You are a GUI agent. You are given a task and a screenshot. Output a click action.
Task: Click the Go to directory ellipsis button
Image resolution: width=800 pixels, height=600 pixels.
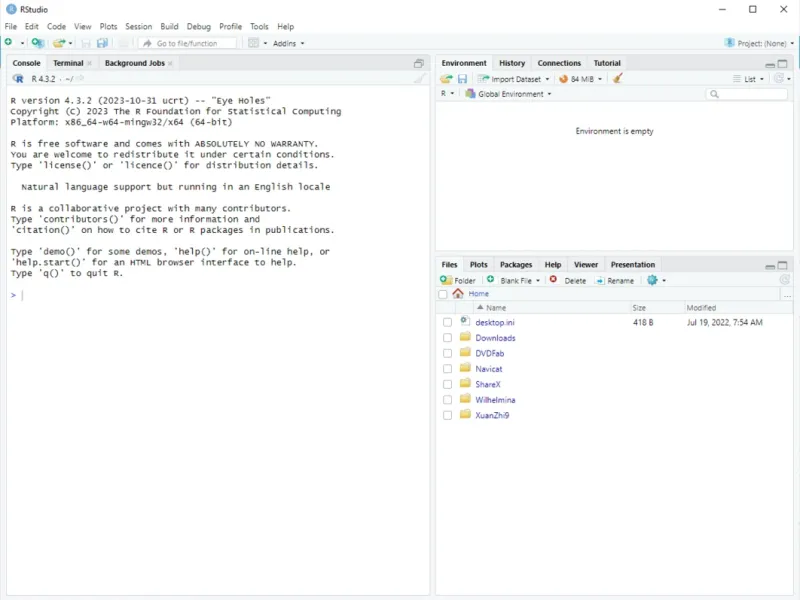click(787, 295)
